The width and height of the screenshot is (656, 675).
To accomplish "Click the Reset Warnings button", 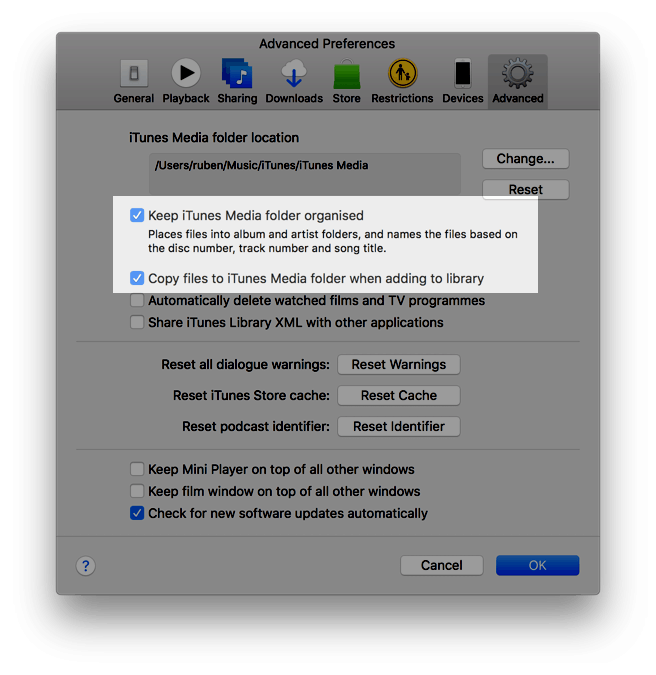I will coord(399,365).
